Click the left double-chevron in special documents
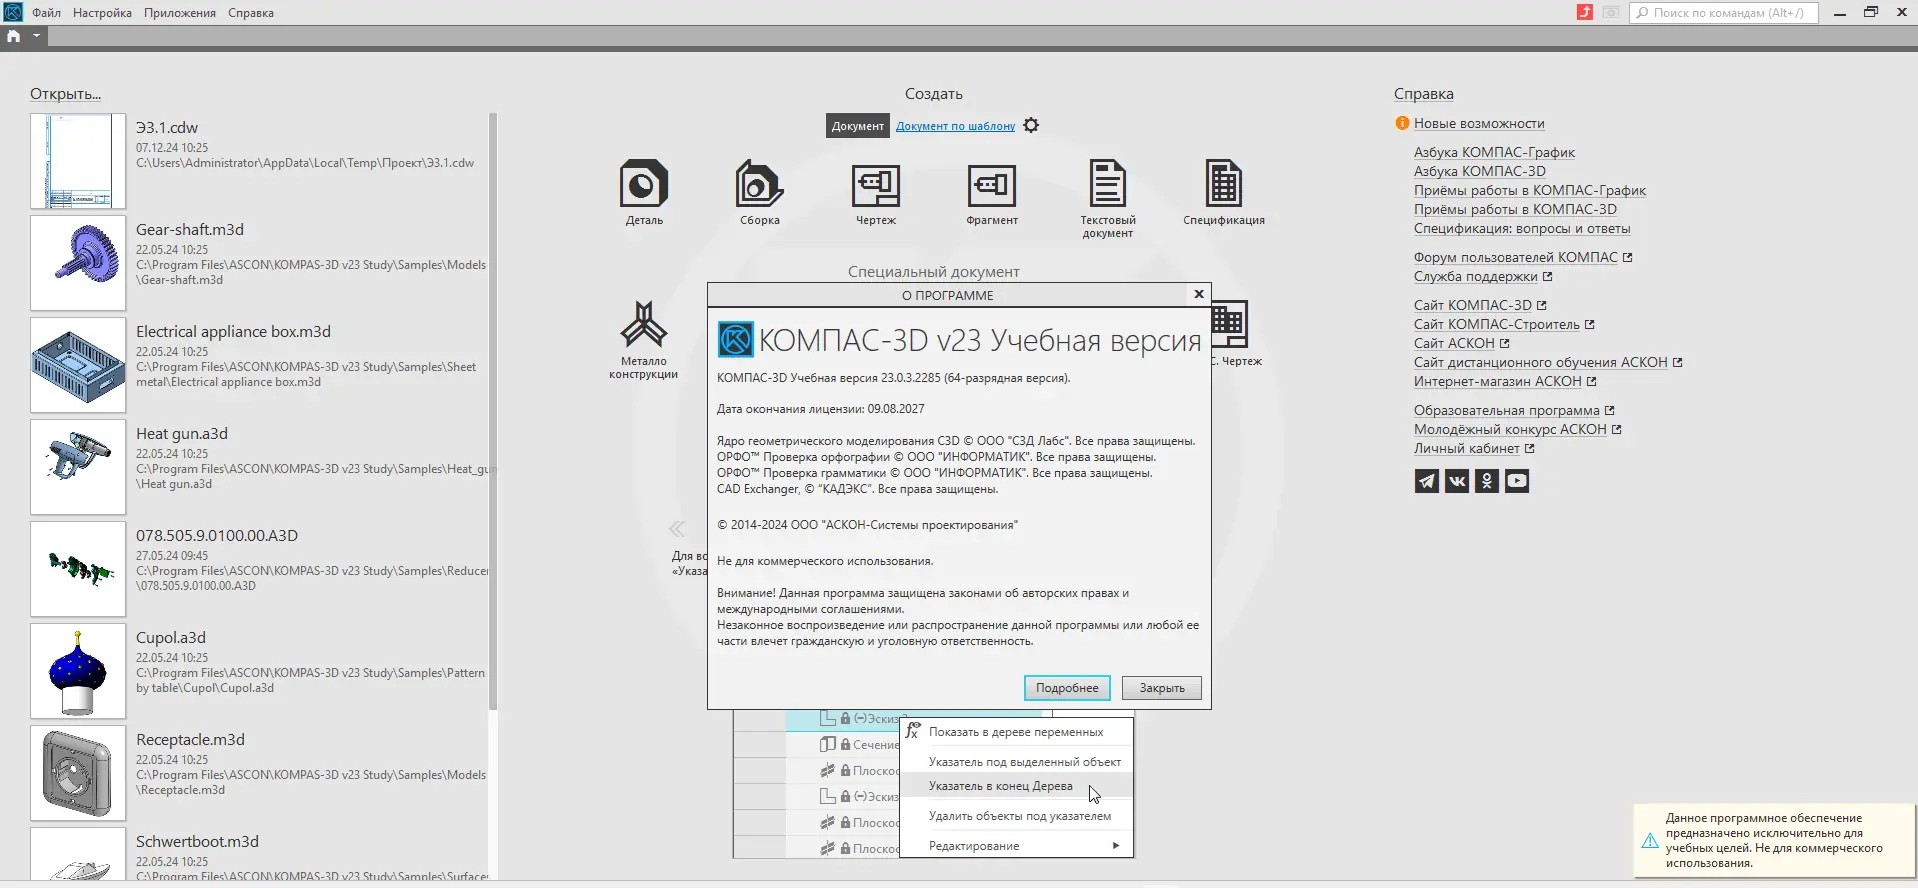Viewport: 1918px width, 888px height. pos(677,528)
